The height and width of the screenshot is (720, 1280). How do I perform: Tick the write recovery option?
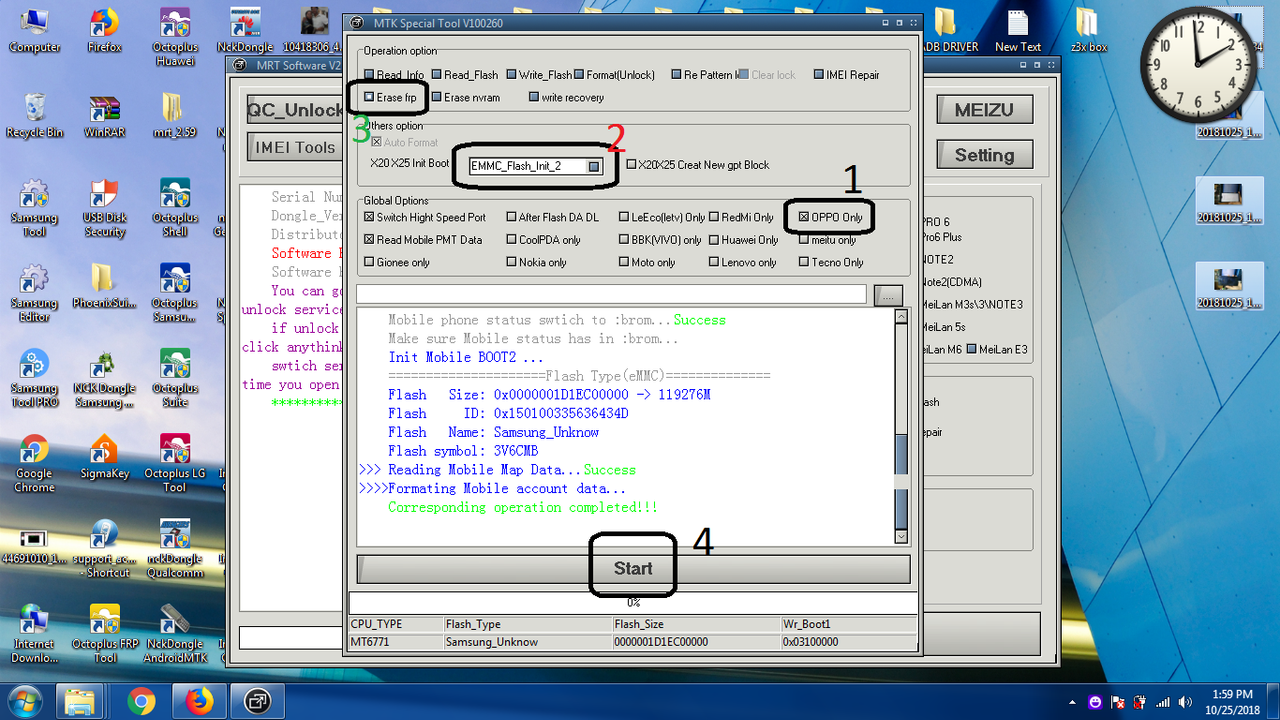[x=533, y=98]
